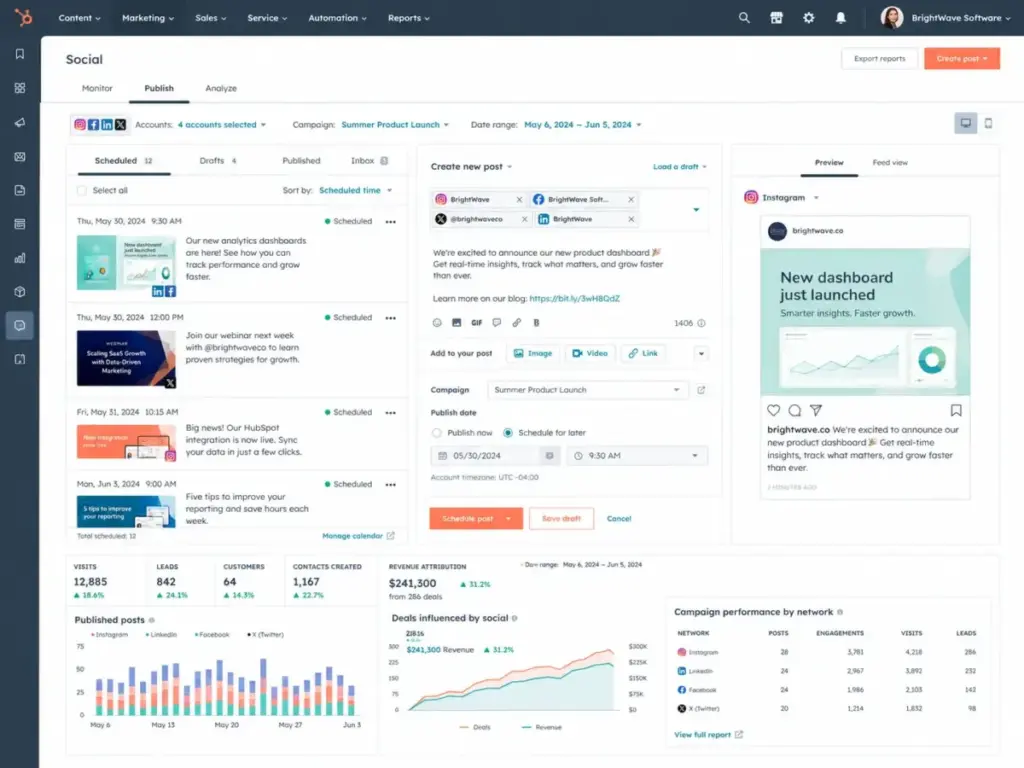Open the Manage calendar link
Screen dimensions: 1024x768
pyautogui.click(x=358, y=536)
